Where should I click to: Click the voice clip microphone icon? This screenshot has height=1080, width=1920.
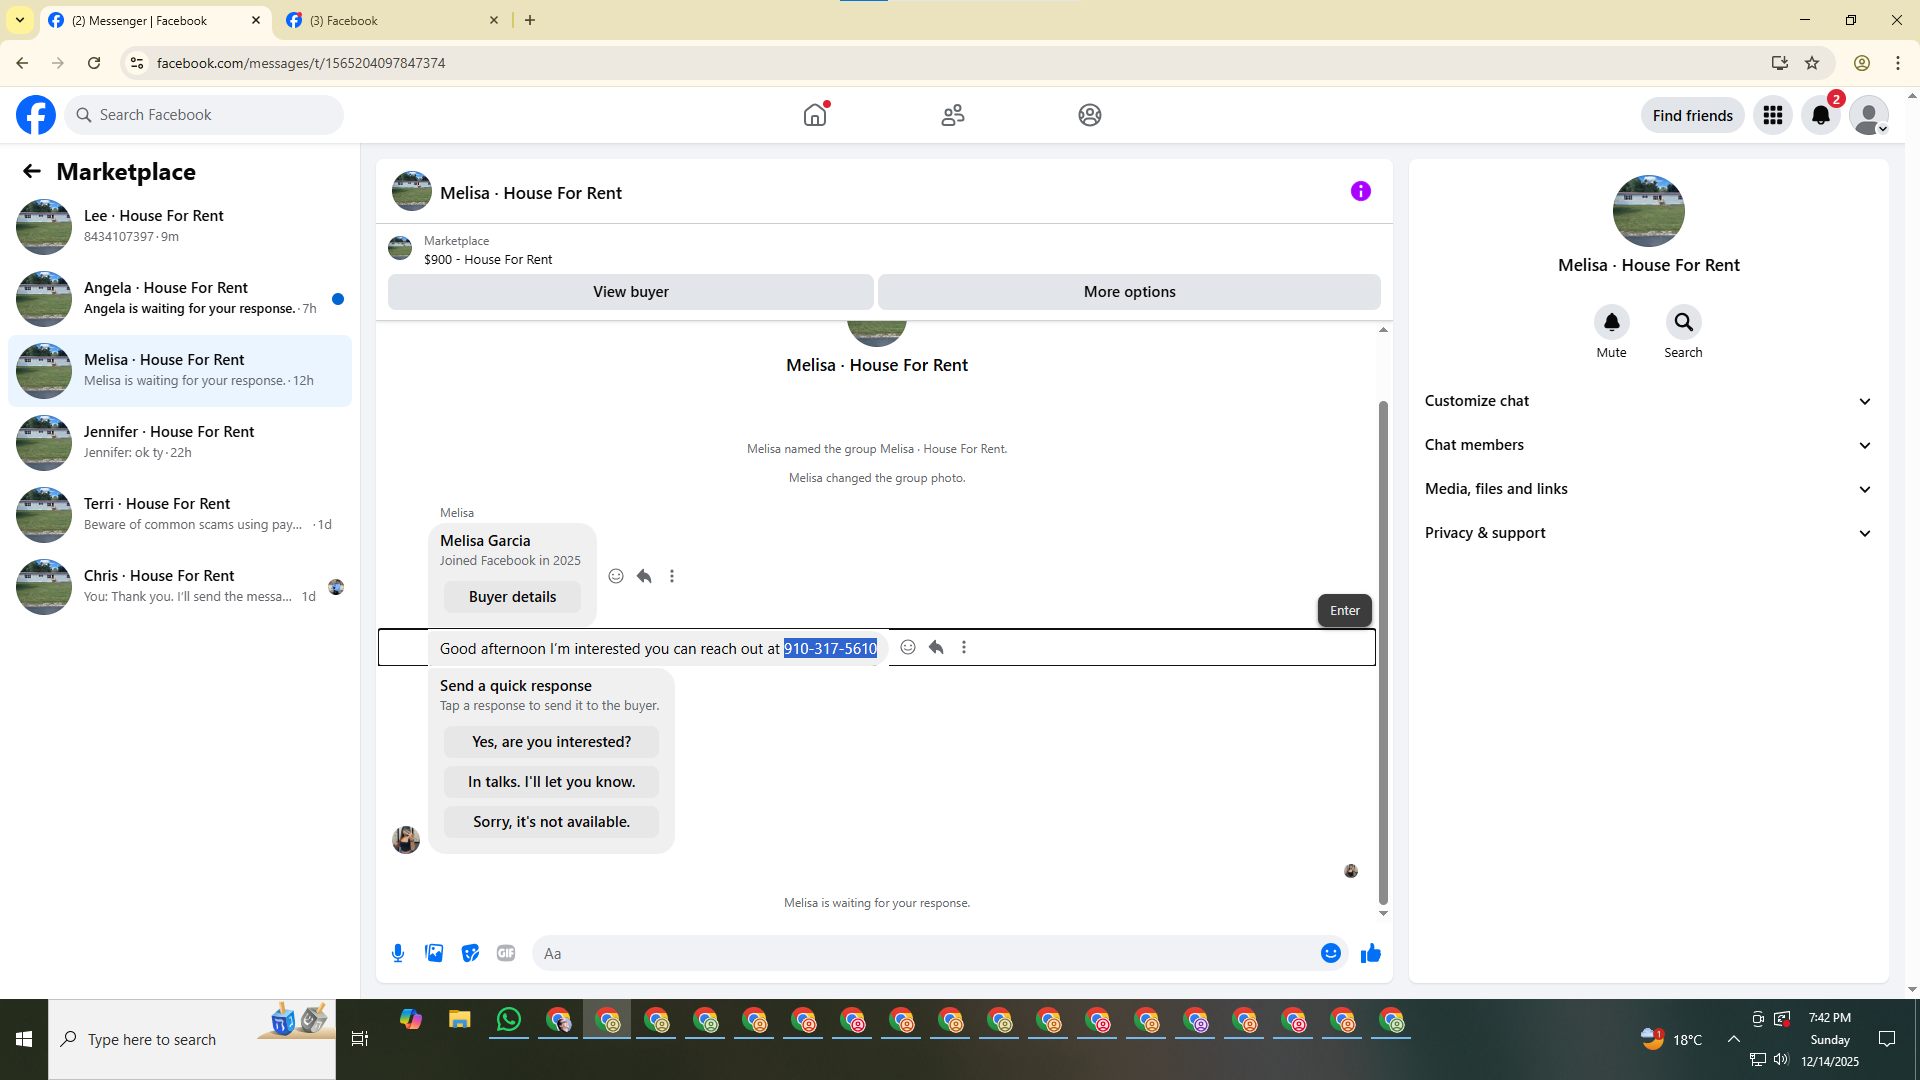tap(398, 953)
